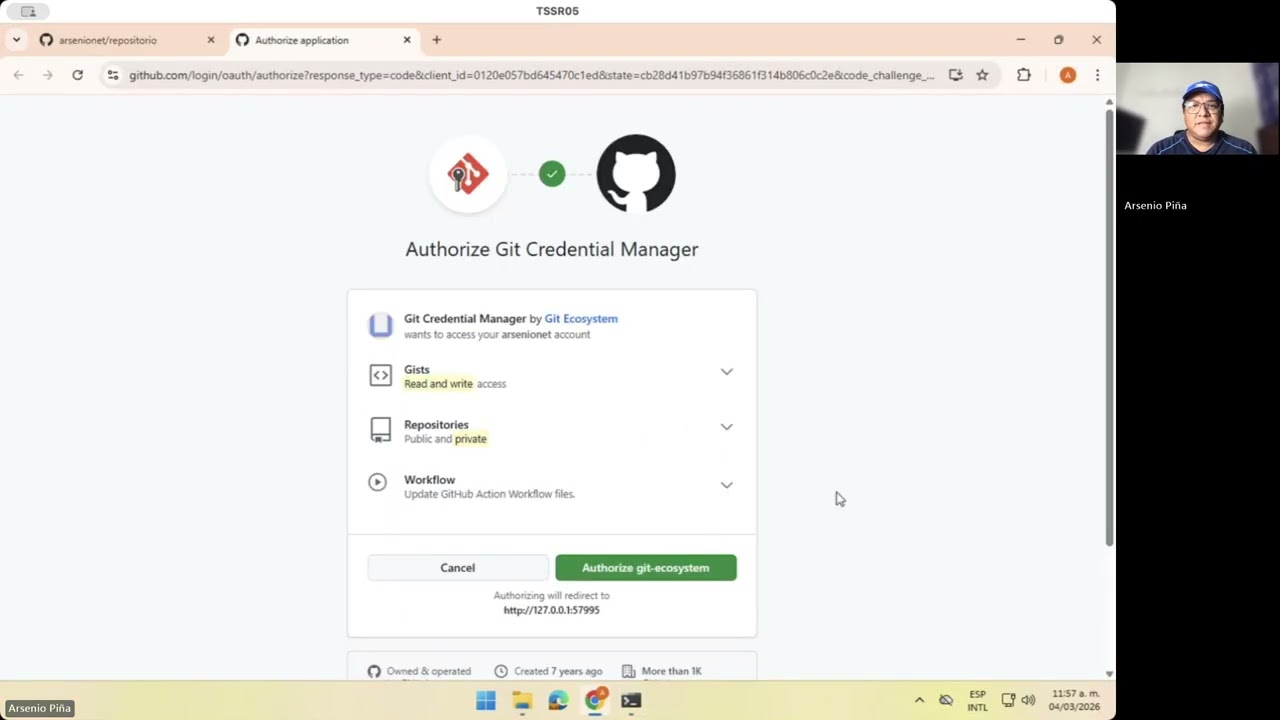The height and width of the screenshot is (720, 1280).
Task: Click the "Created 7 years ago" text
Action: 558,671
